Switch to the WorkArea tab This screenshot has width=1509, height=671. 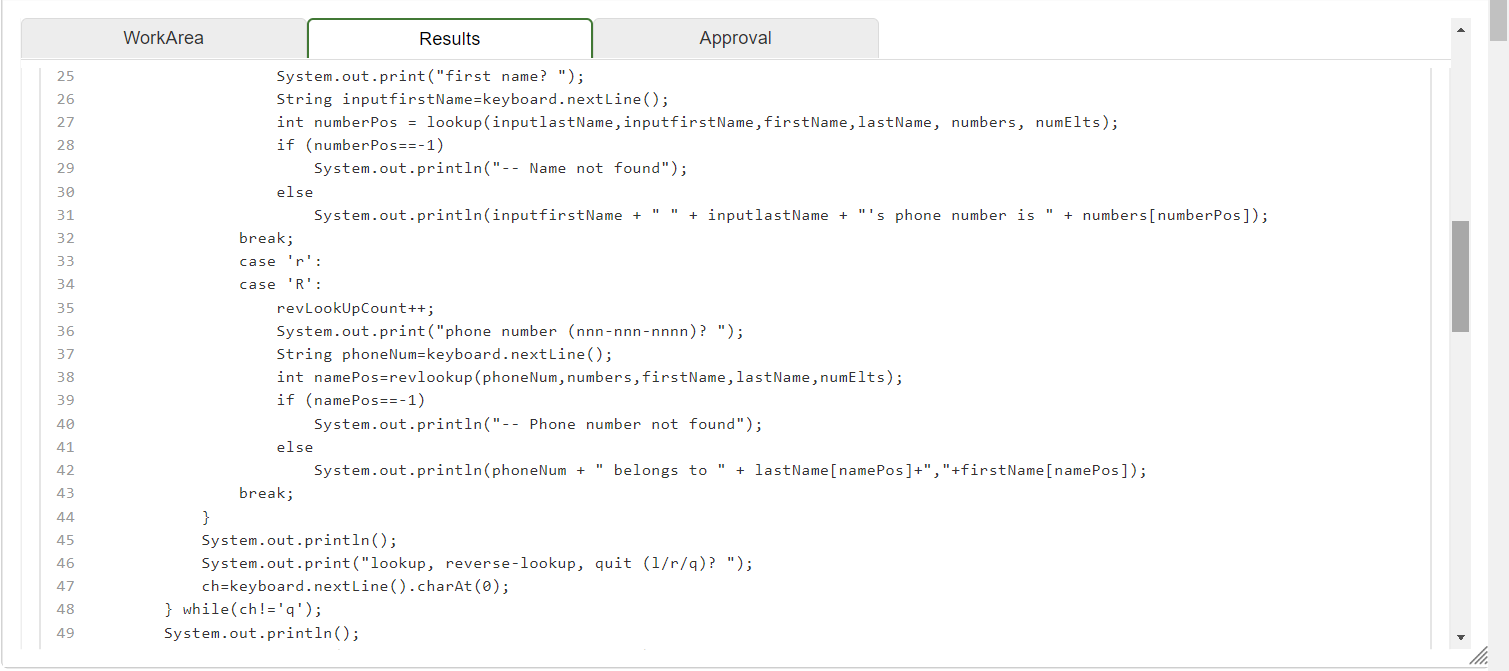coord(163,38)
